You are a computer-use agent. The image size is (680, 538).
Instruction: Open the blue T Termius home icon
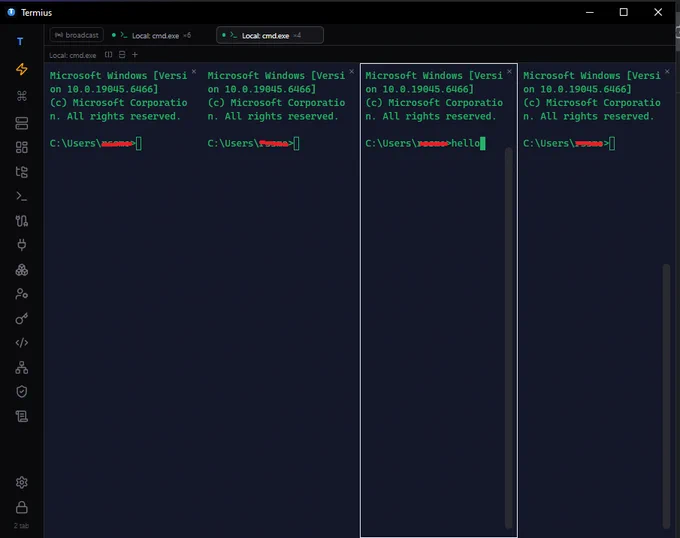tap(20, 42)
